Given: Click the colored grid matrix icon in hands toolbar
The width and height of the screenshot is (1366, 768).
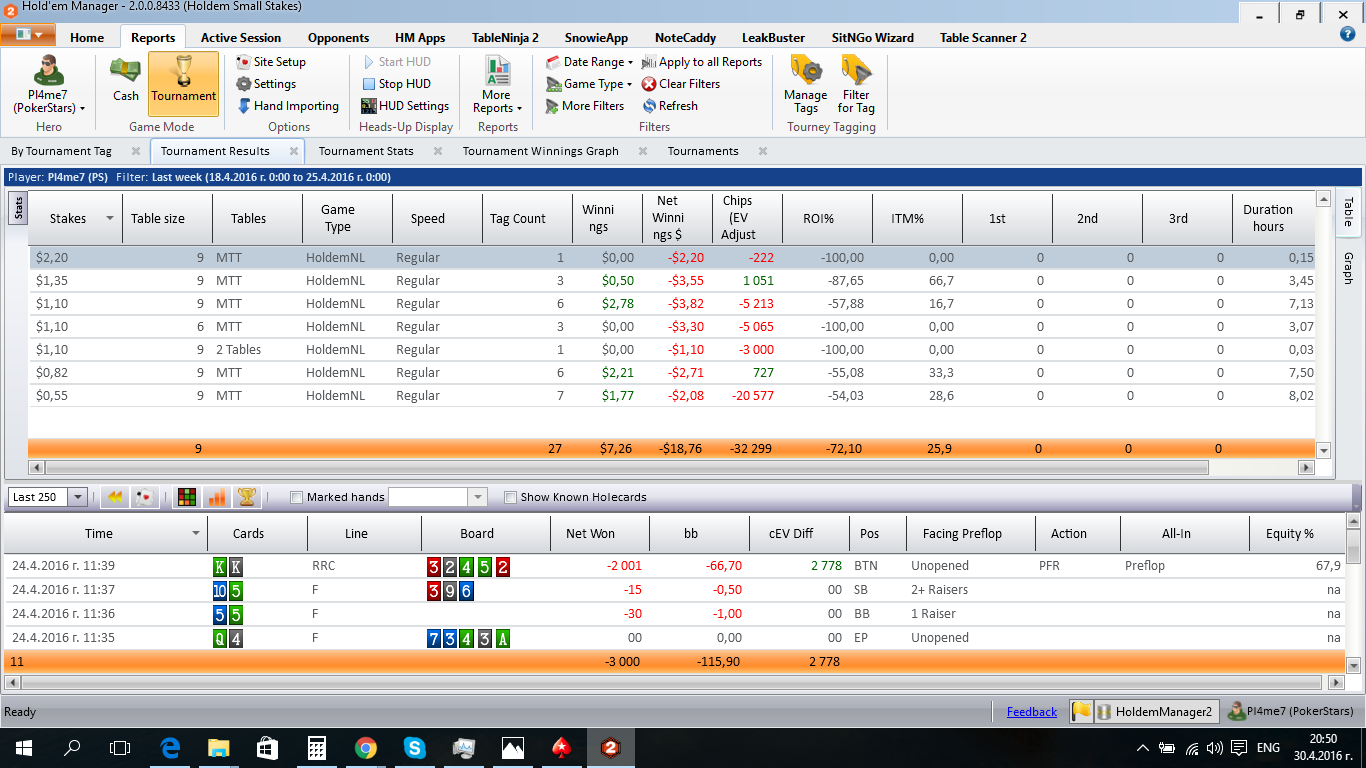Looking at the screenshot, I should (x=187, y=497).
